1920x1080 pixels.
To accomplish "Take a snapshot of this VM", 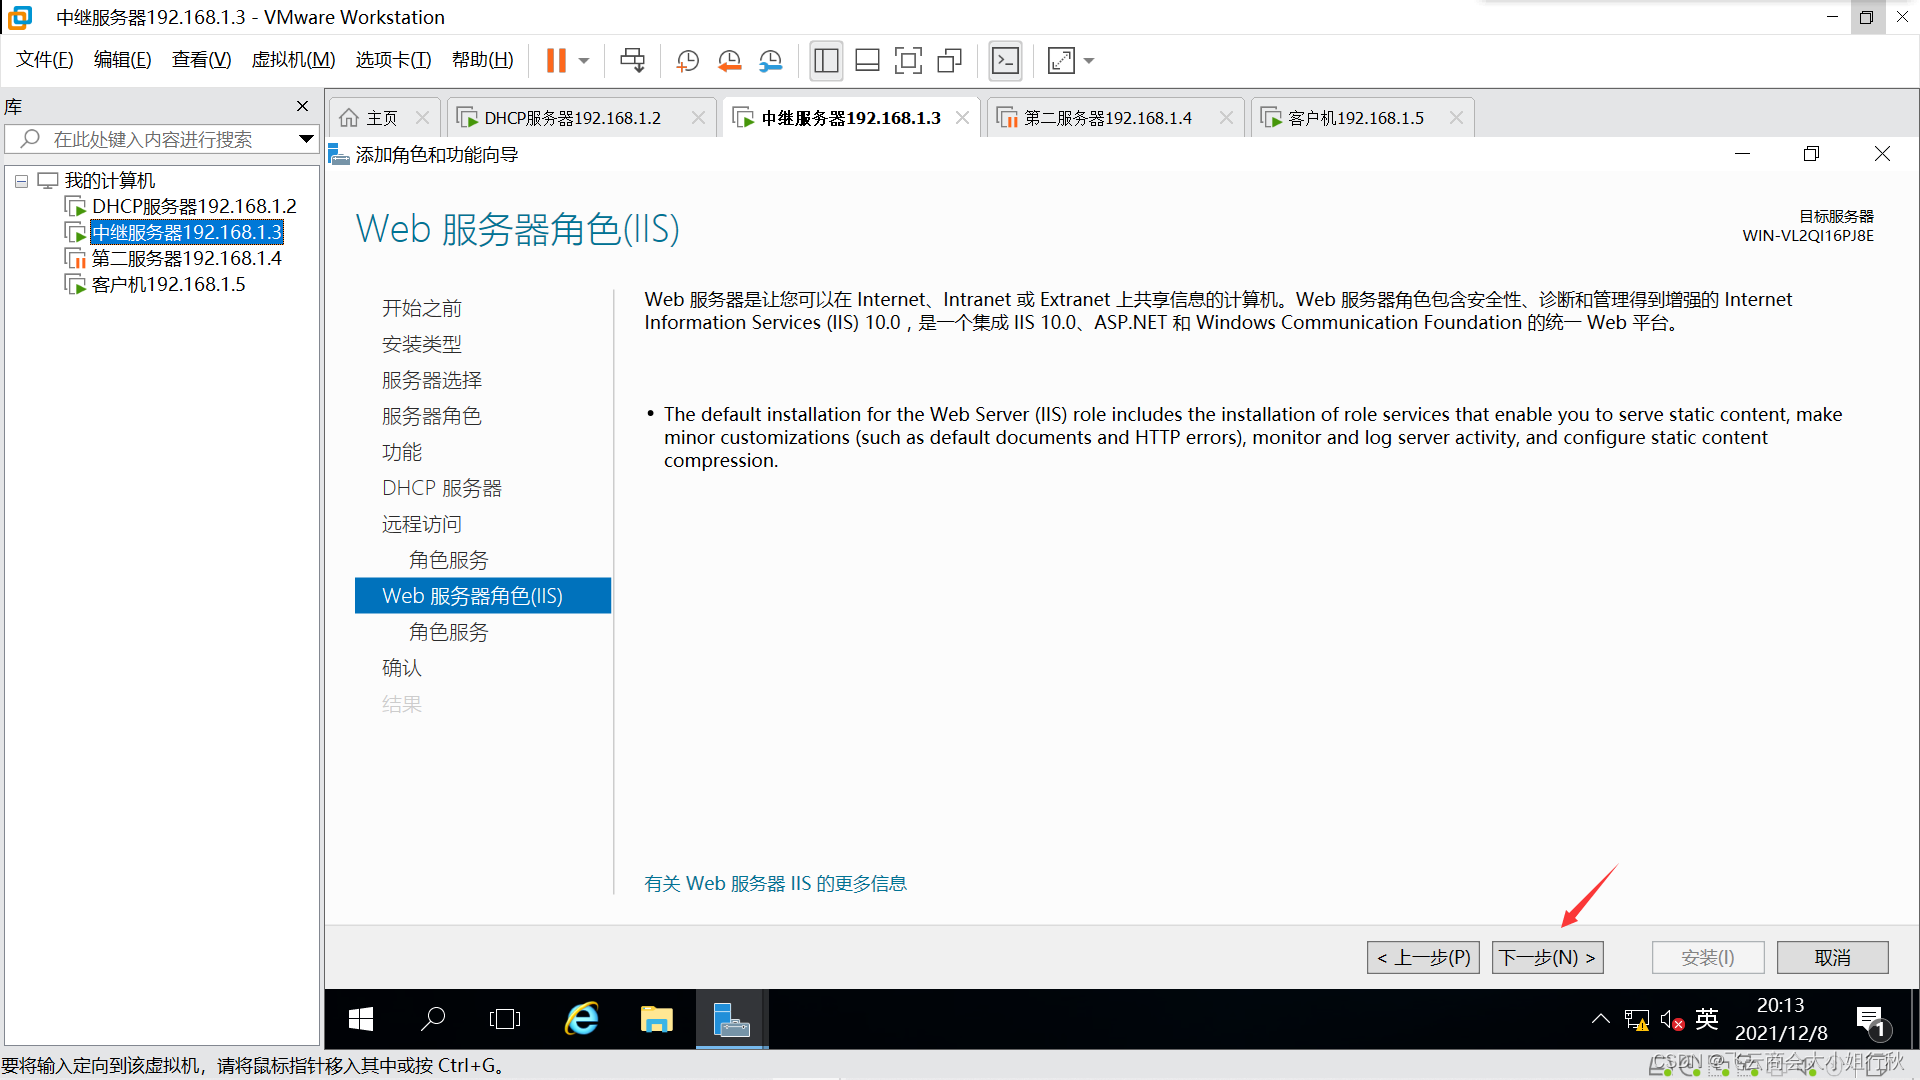I will pos(687,61).
